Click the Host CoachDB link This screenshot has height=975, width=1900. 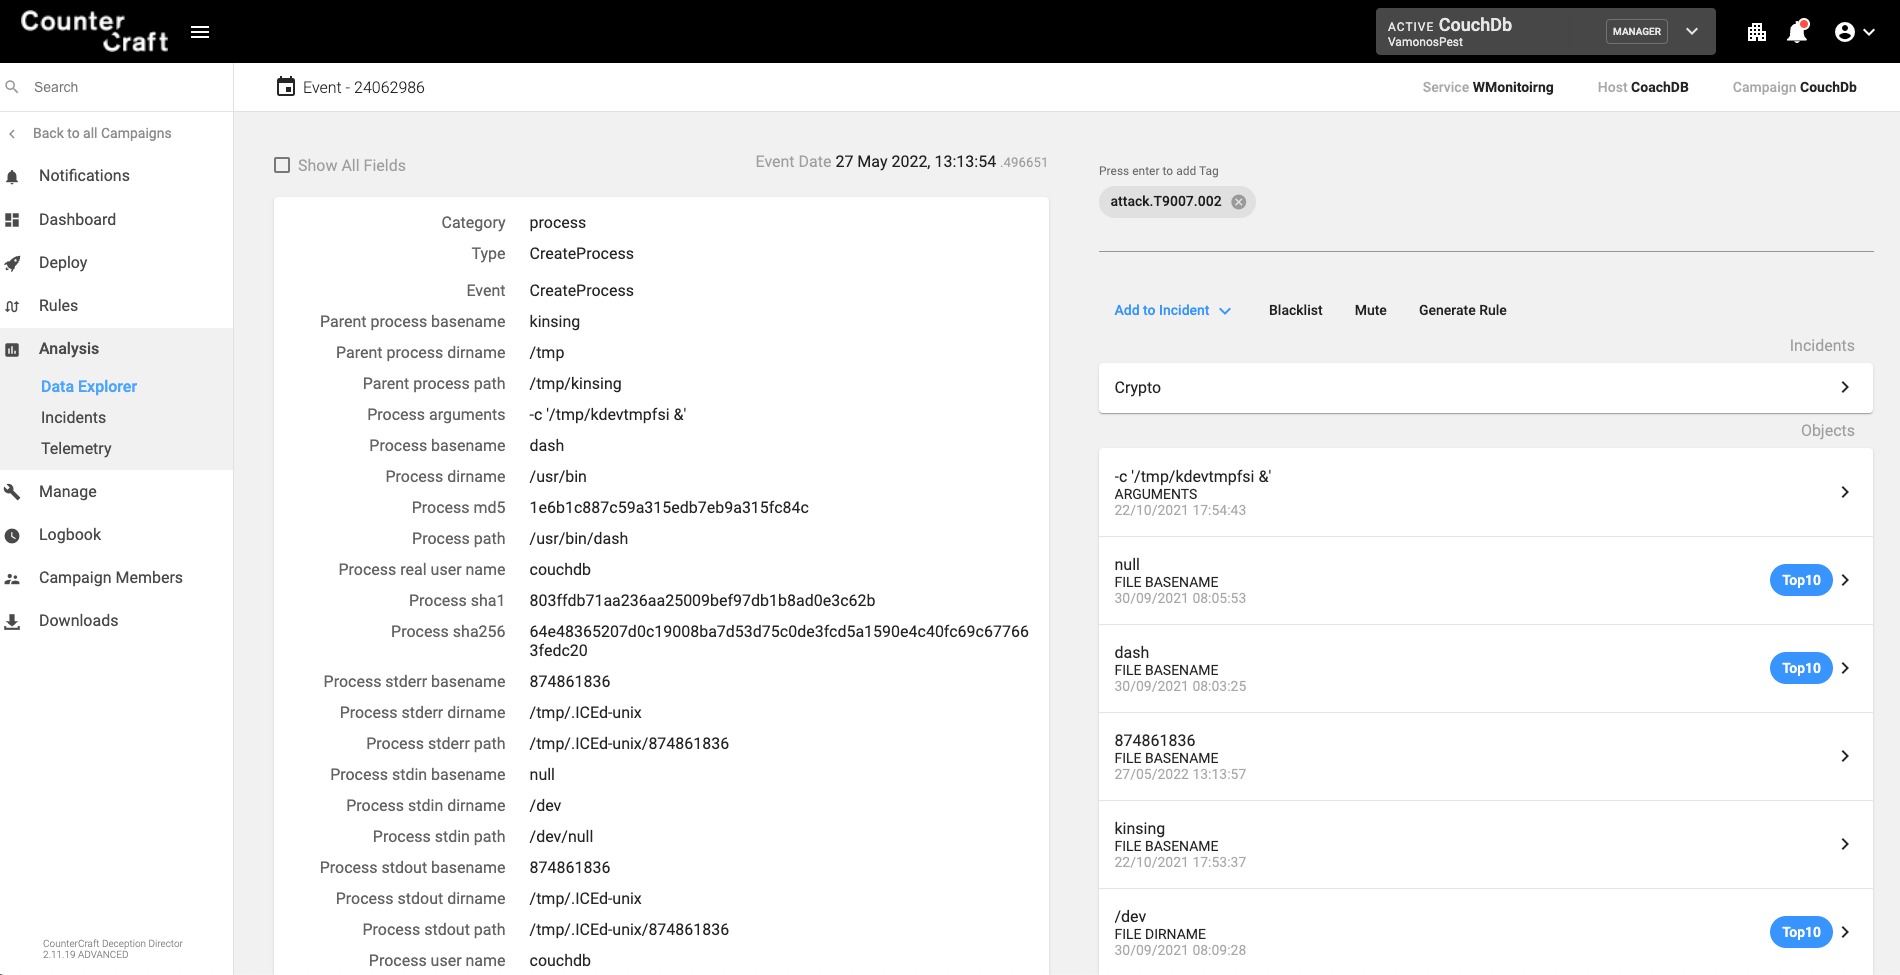tap(1643, 87)
